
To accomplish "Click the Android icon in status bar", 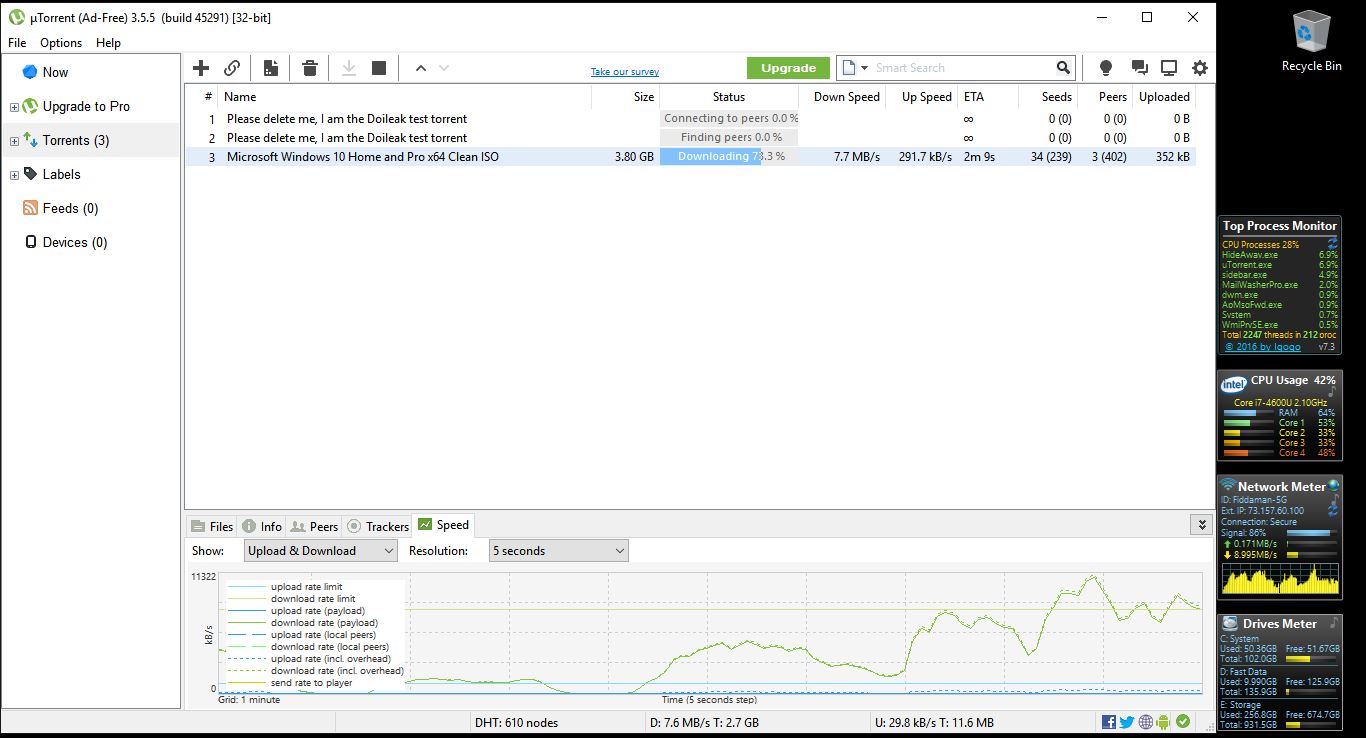I will (1164, 722).
